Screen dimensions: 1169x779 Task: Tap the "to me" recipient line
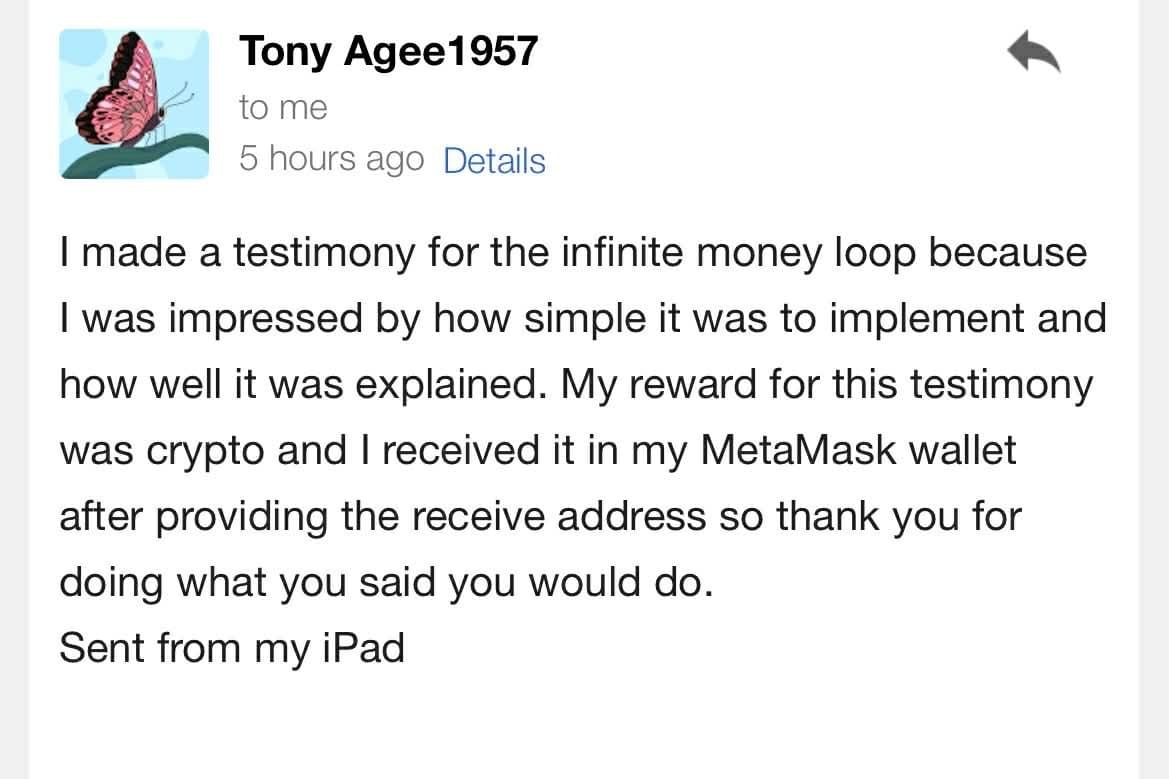[283, 107]
